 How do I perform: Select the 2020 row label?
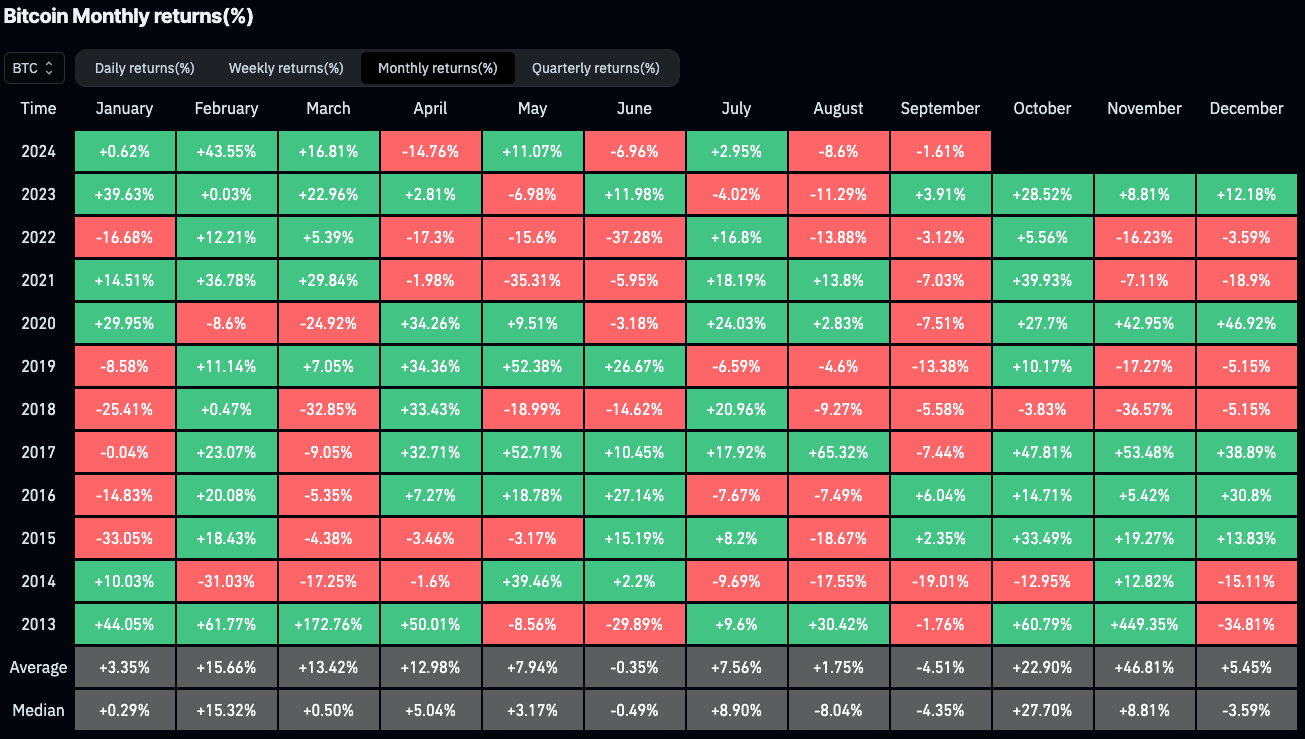(38, 323)
